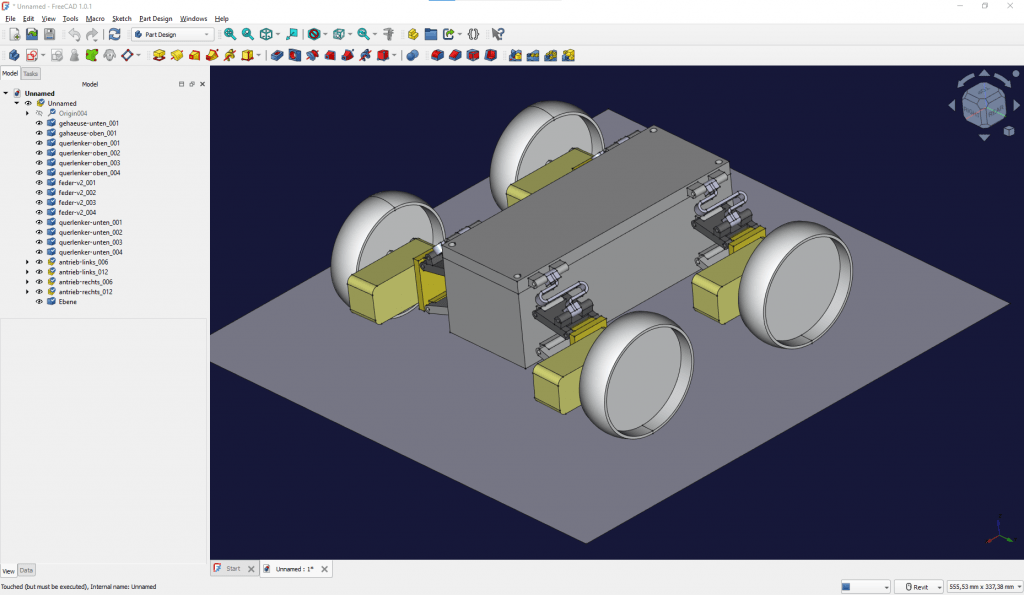The height and width of the screenshot is (595, 1024).
Task: Click the Refresh recompute icon in toolbar
Action: (x=114, y=35)
